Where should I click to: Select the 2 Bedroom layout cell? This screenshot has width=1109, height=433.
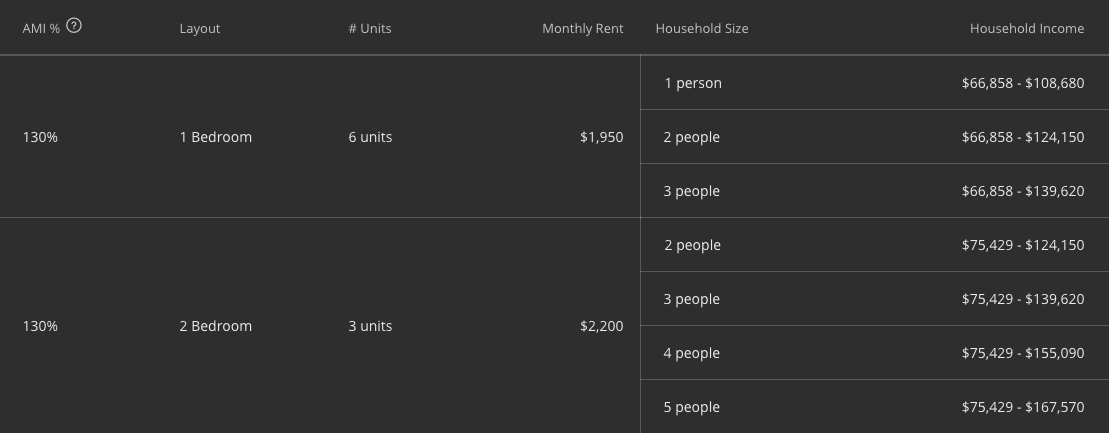point(216,326)
